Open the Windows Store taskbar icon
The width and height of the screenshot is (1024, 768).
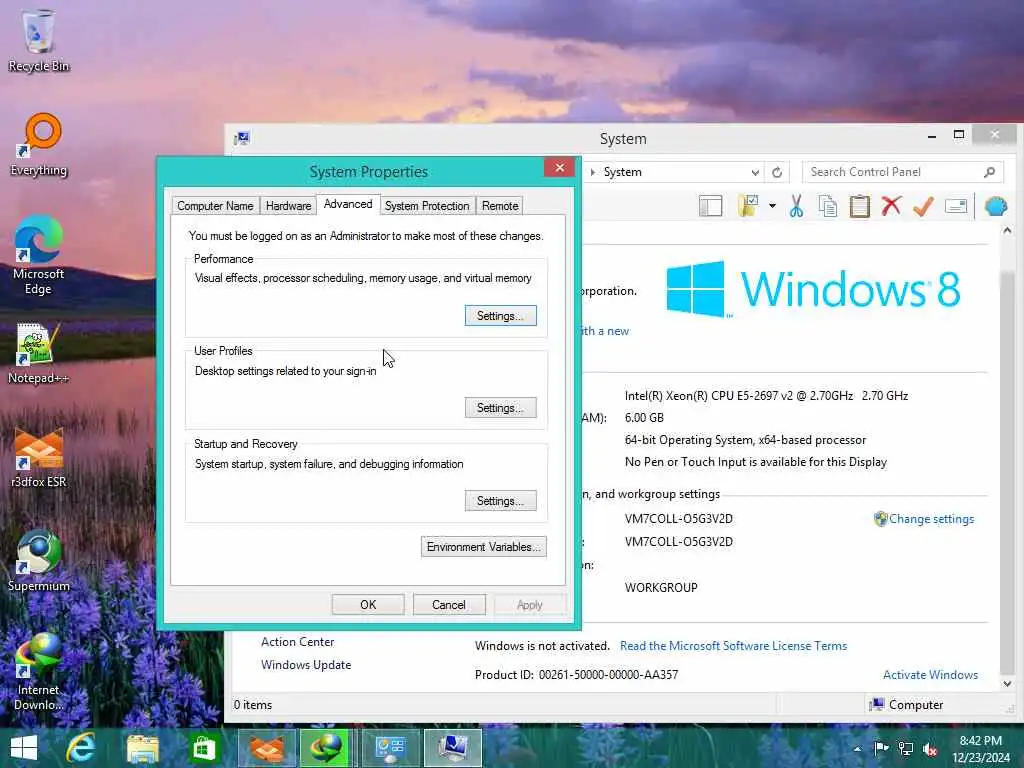pyautogui.click(x=203, y=748)
